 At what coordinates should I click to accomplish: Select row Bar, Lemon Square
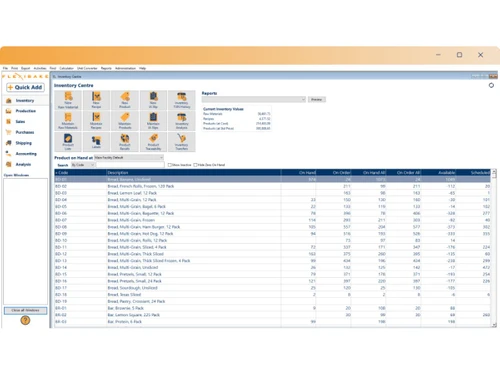(272, 315)
